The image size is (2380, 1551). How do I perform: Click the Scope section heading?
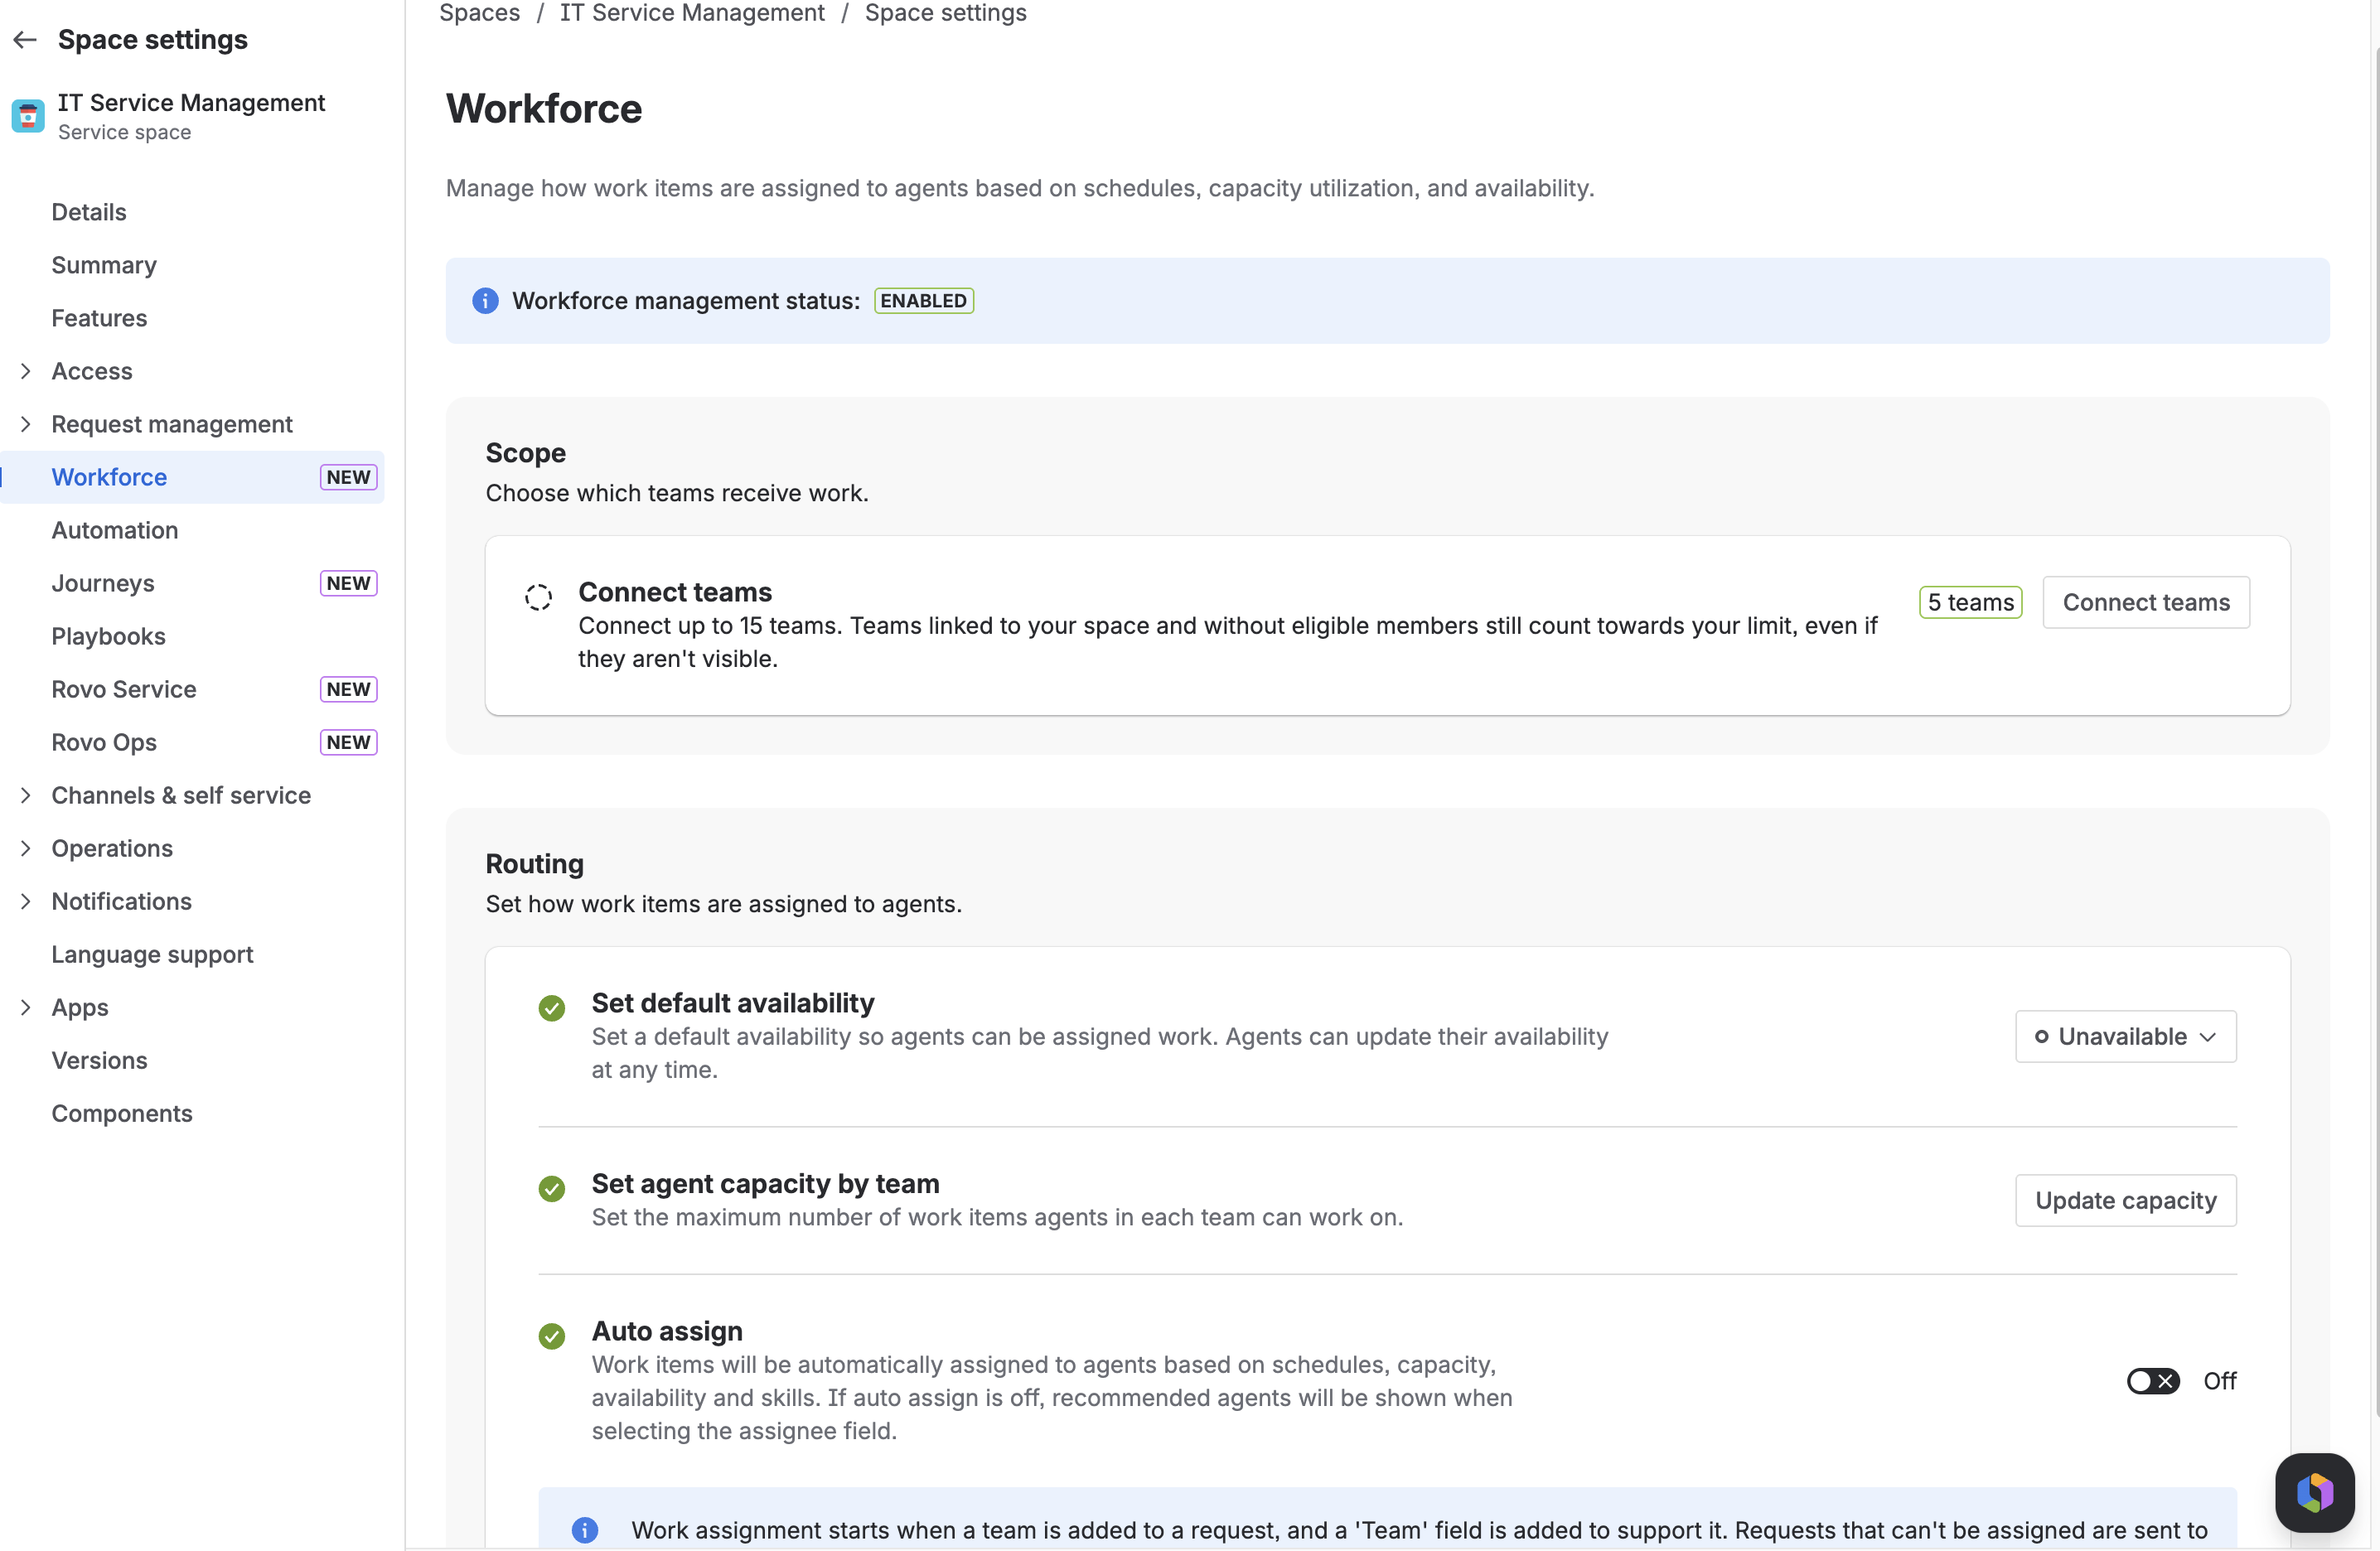(526, 453)
